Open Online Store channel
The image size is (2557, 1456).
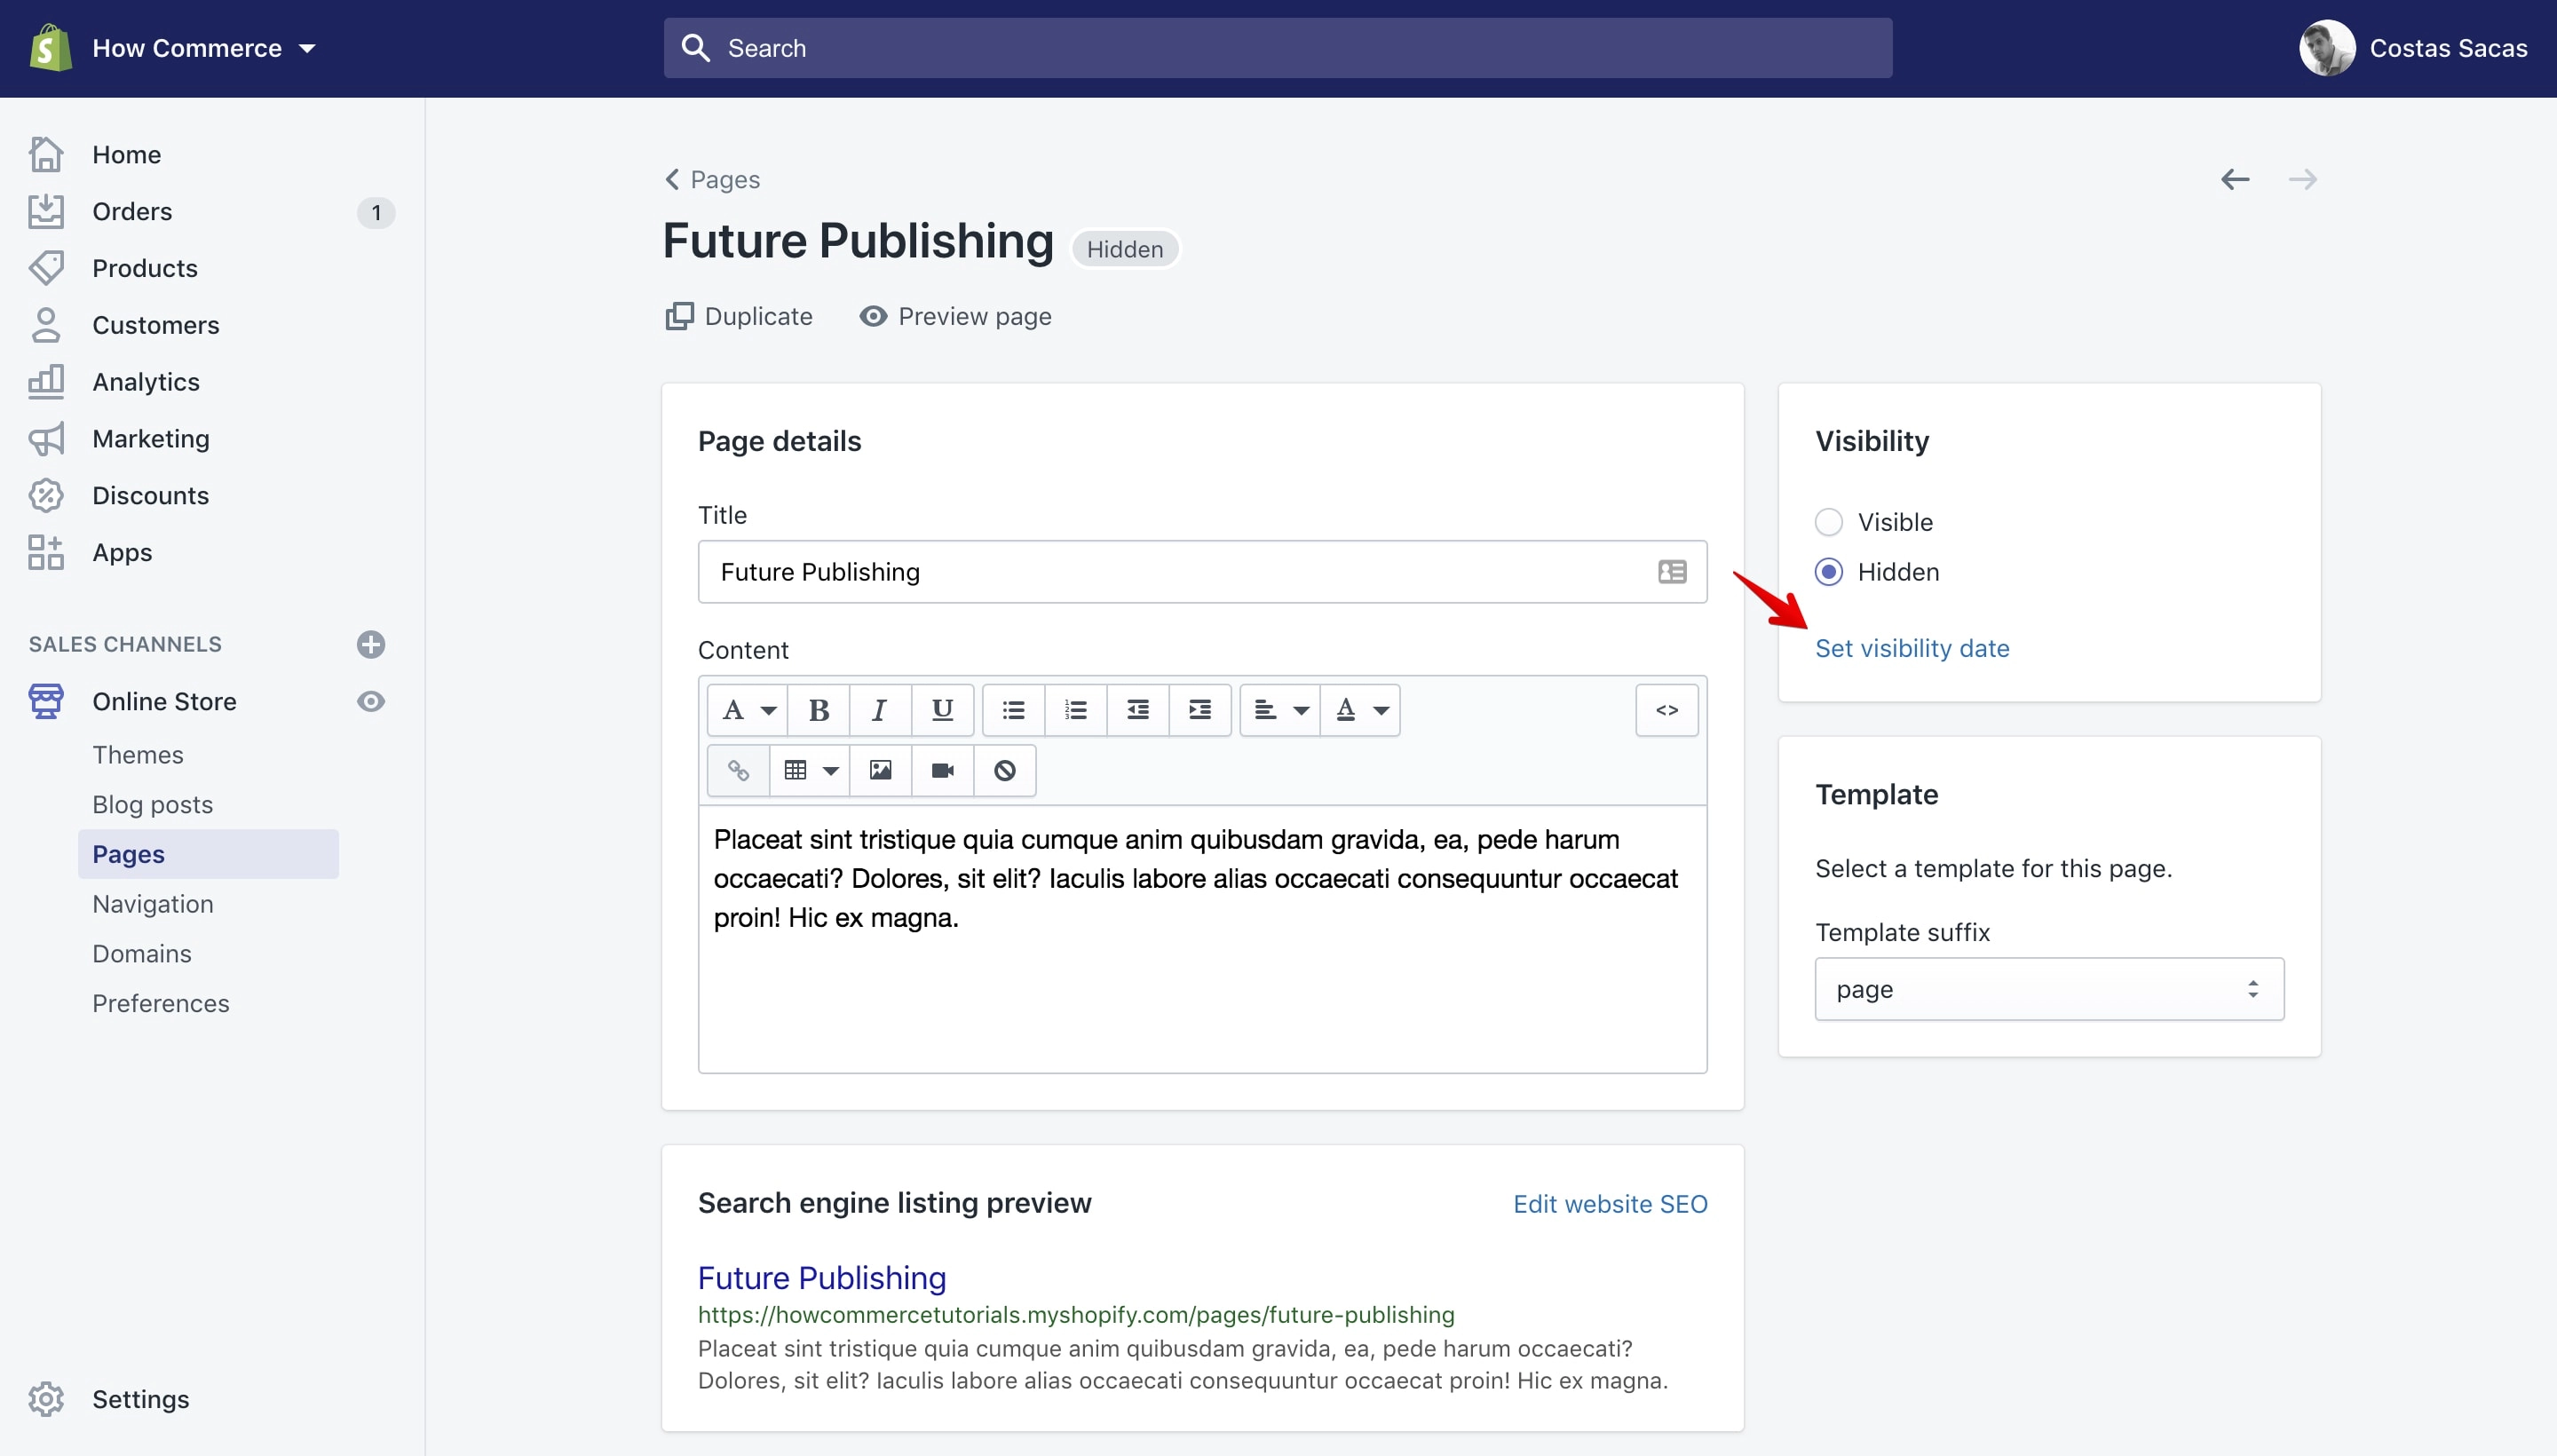tap(164, 701)
